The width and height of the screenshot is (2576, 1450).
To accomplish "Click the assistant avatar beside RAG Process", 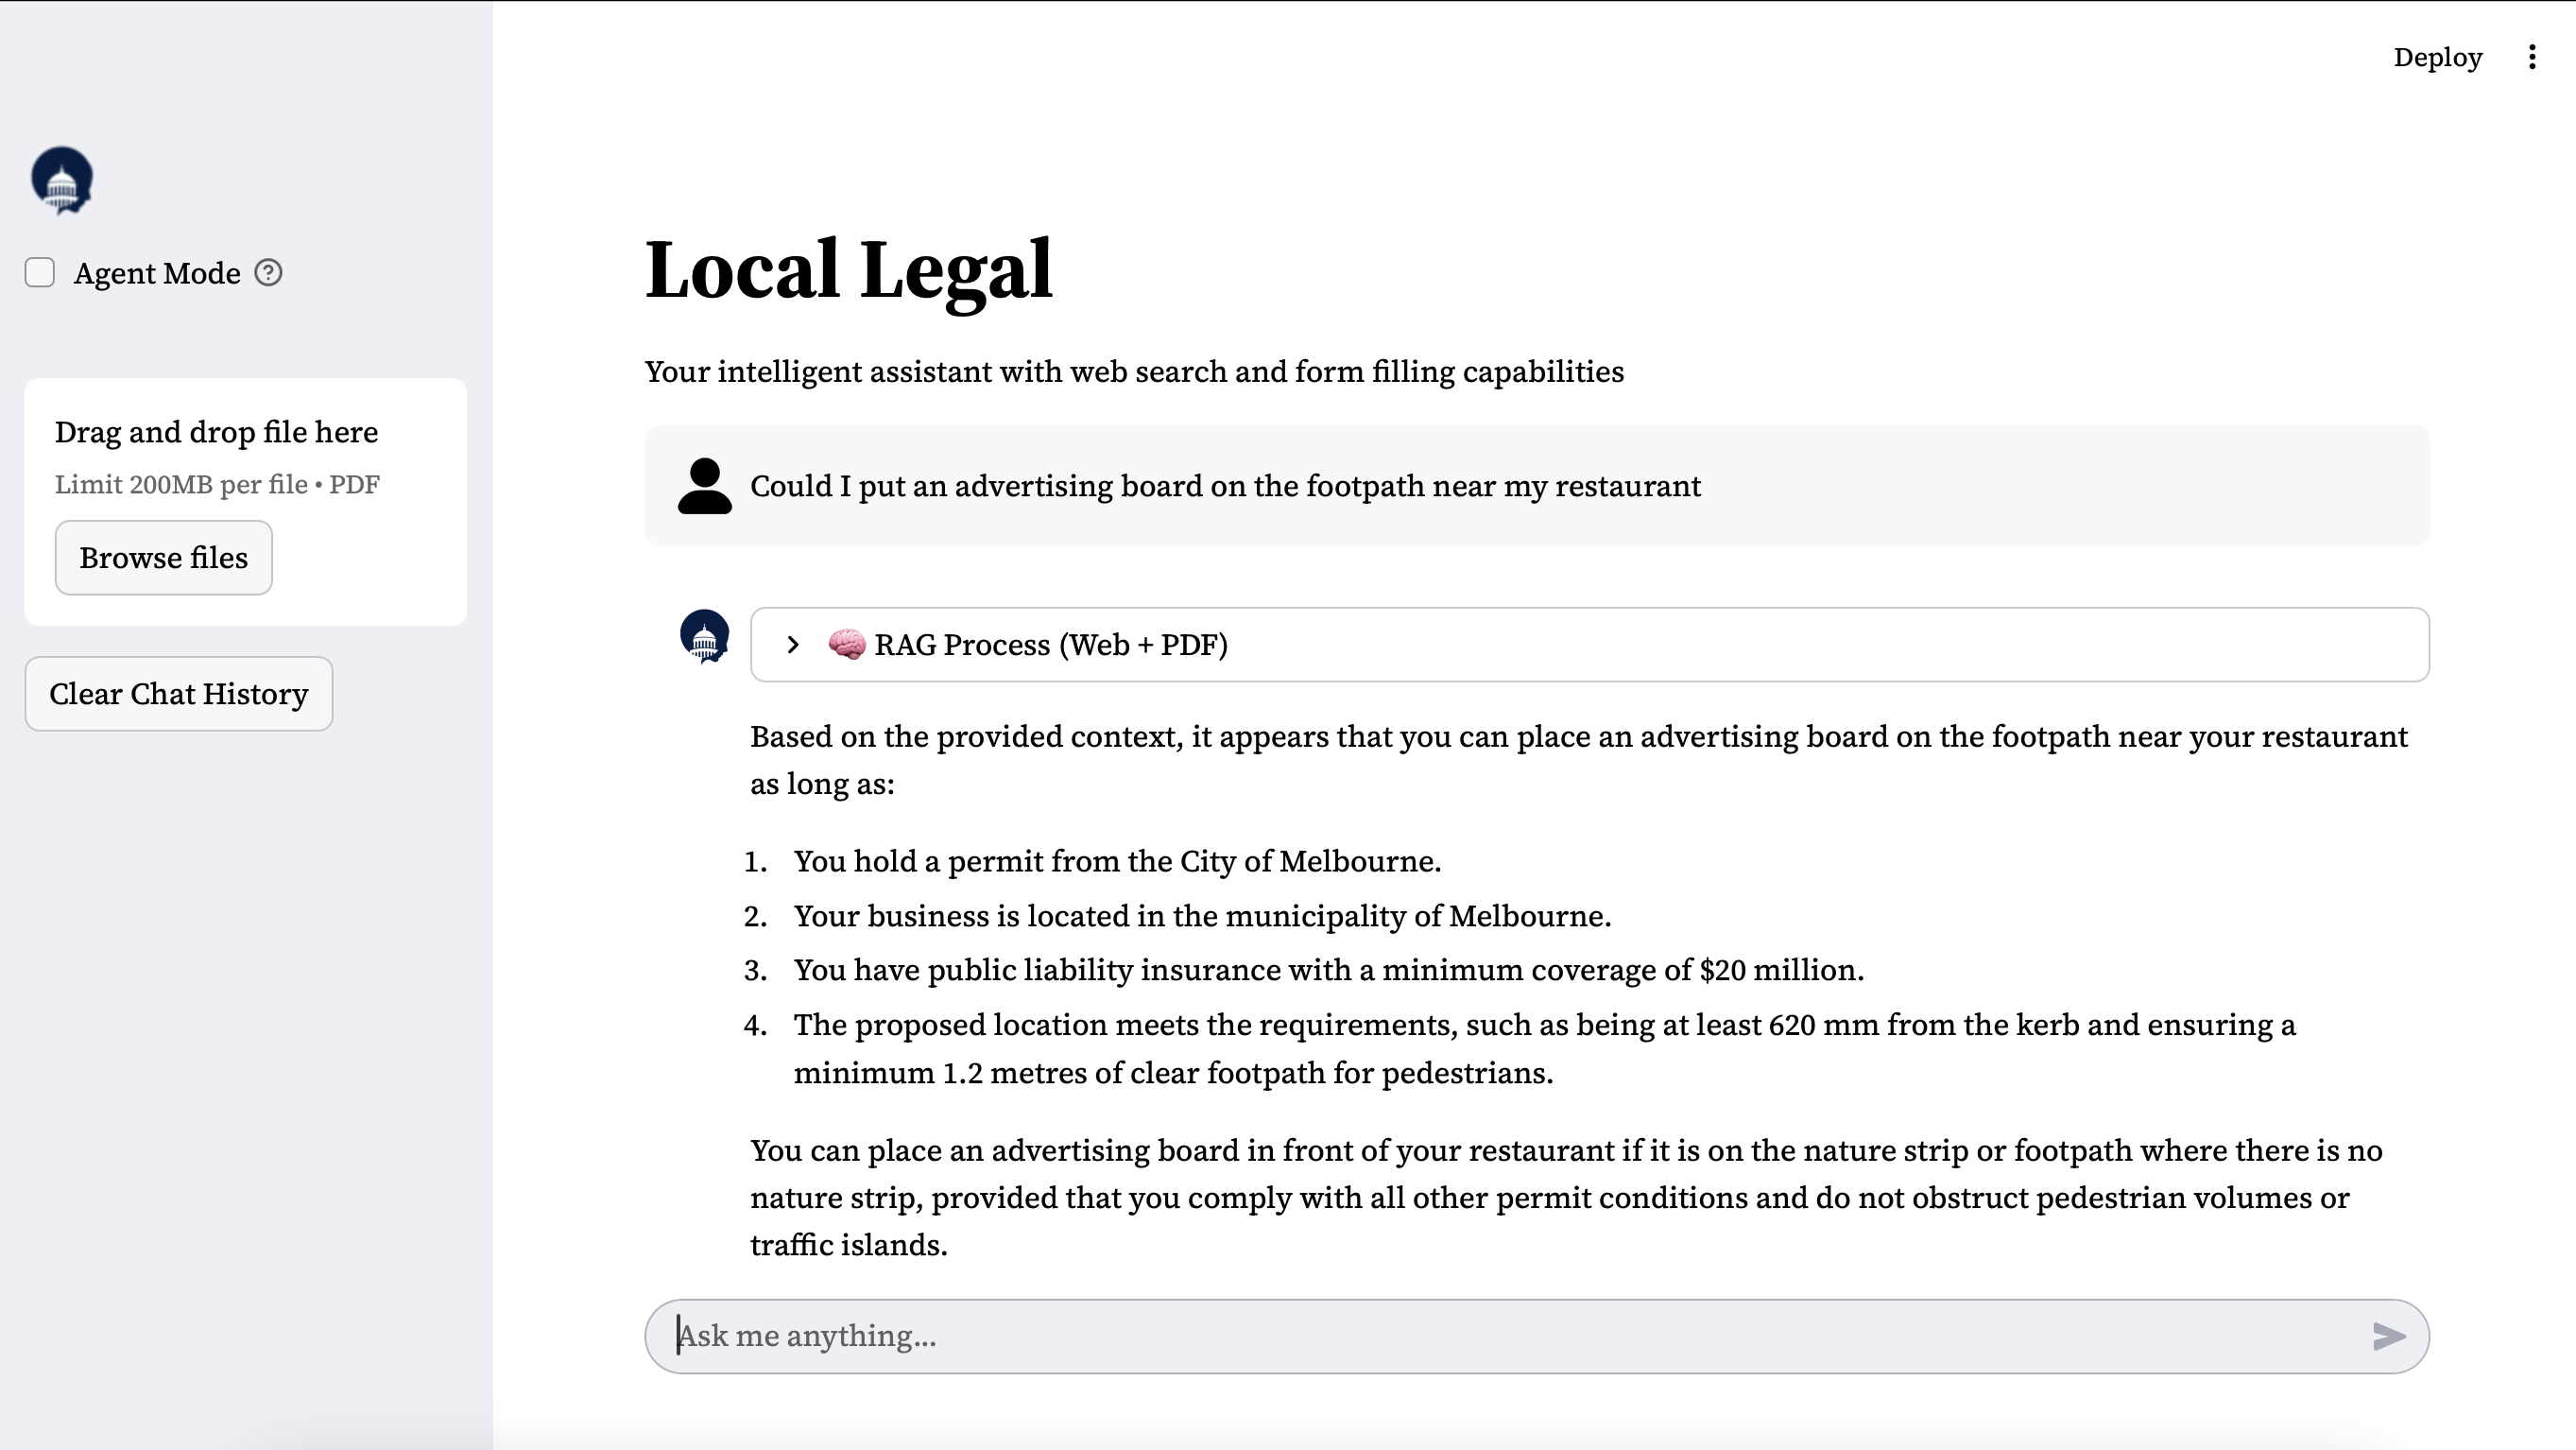I will click(x=704, y=636).
